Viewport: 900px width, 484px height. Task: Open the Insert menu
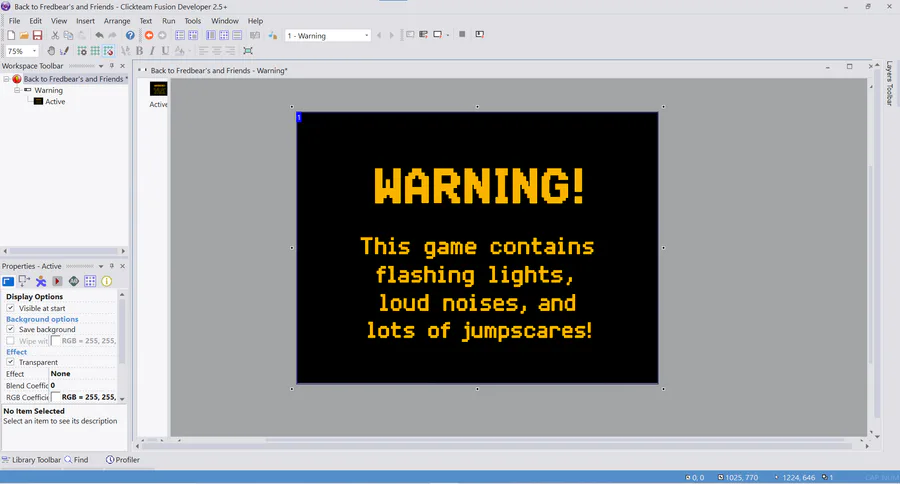pyautogui.click(x=85, y=21)
